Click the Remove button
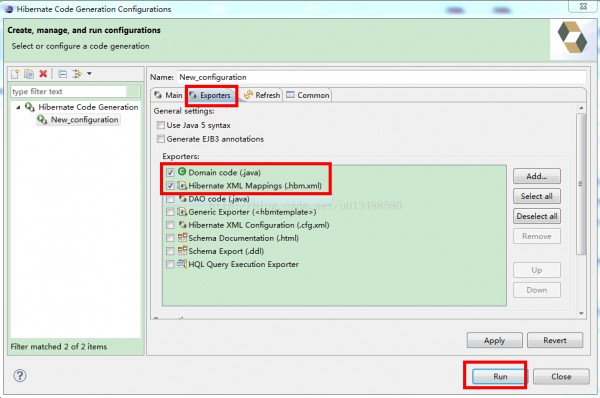 536,236
